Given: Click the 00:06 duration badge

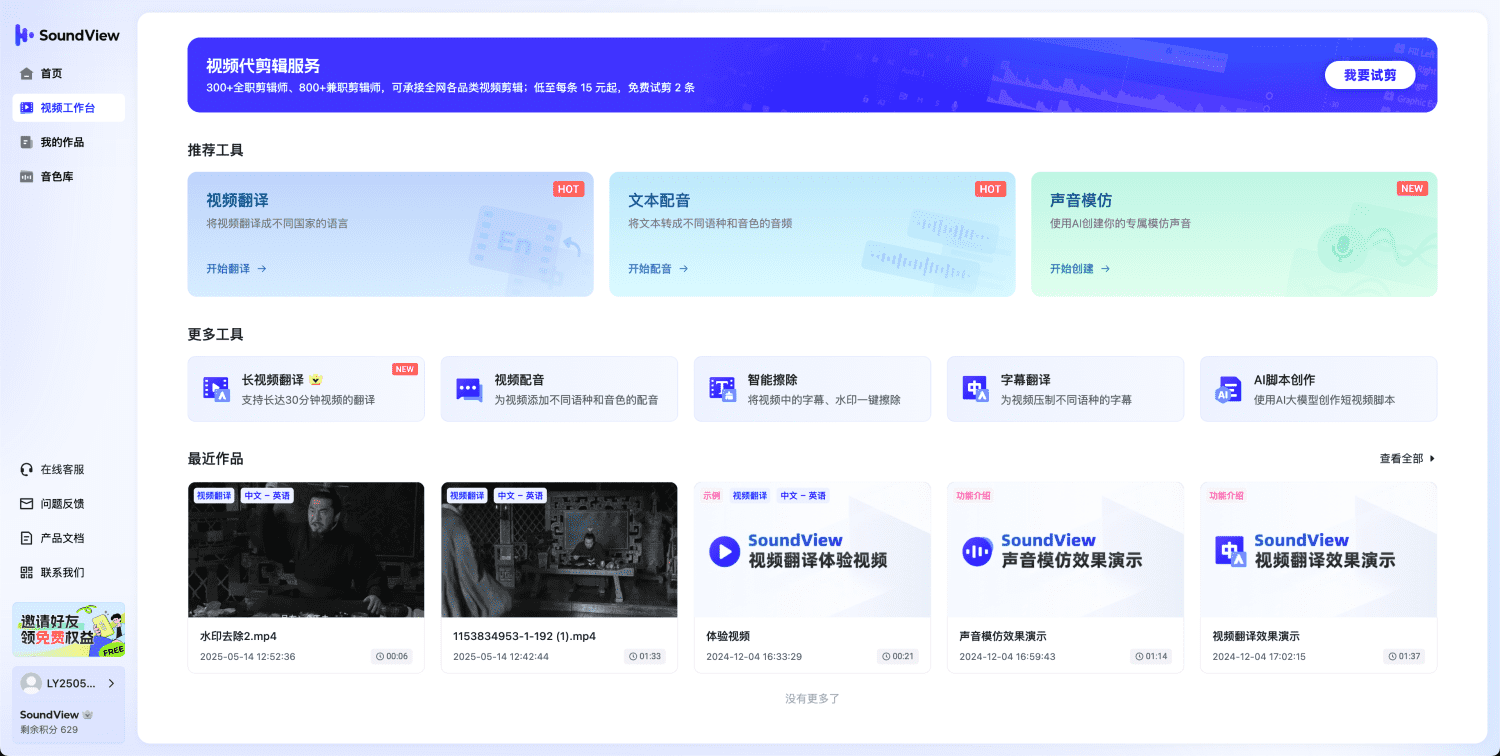Looking at the screenshot, I should (x=392, y=657).
